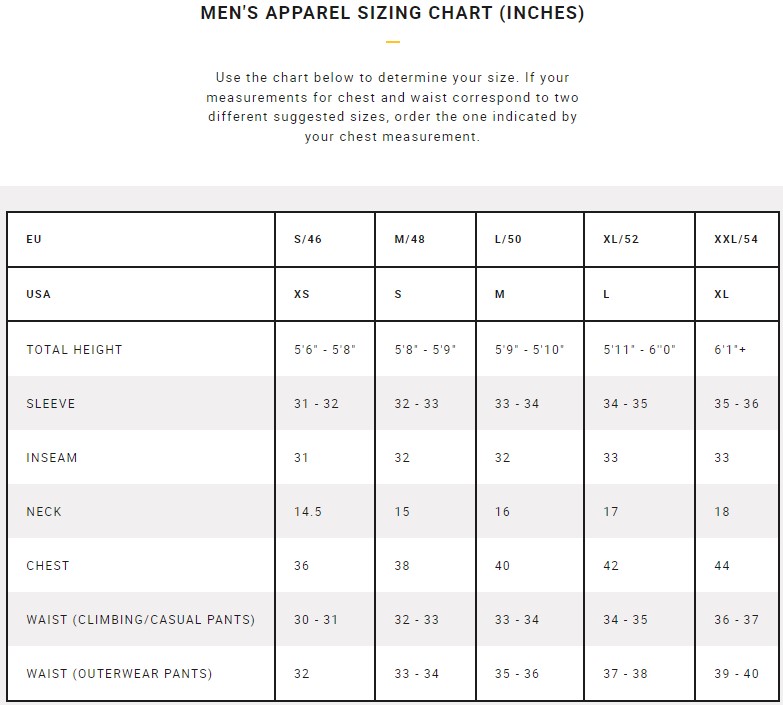Select chest measurement 42 cell
This screenshot has width=783, height=705.
(610, 566)
